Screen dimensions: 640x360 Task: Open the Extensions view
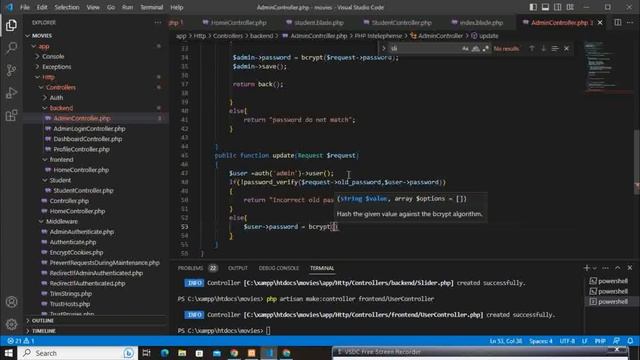[x=11, y=115]
